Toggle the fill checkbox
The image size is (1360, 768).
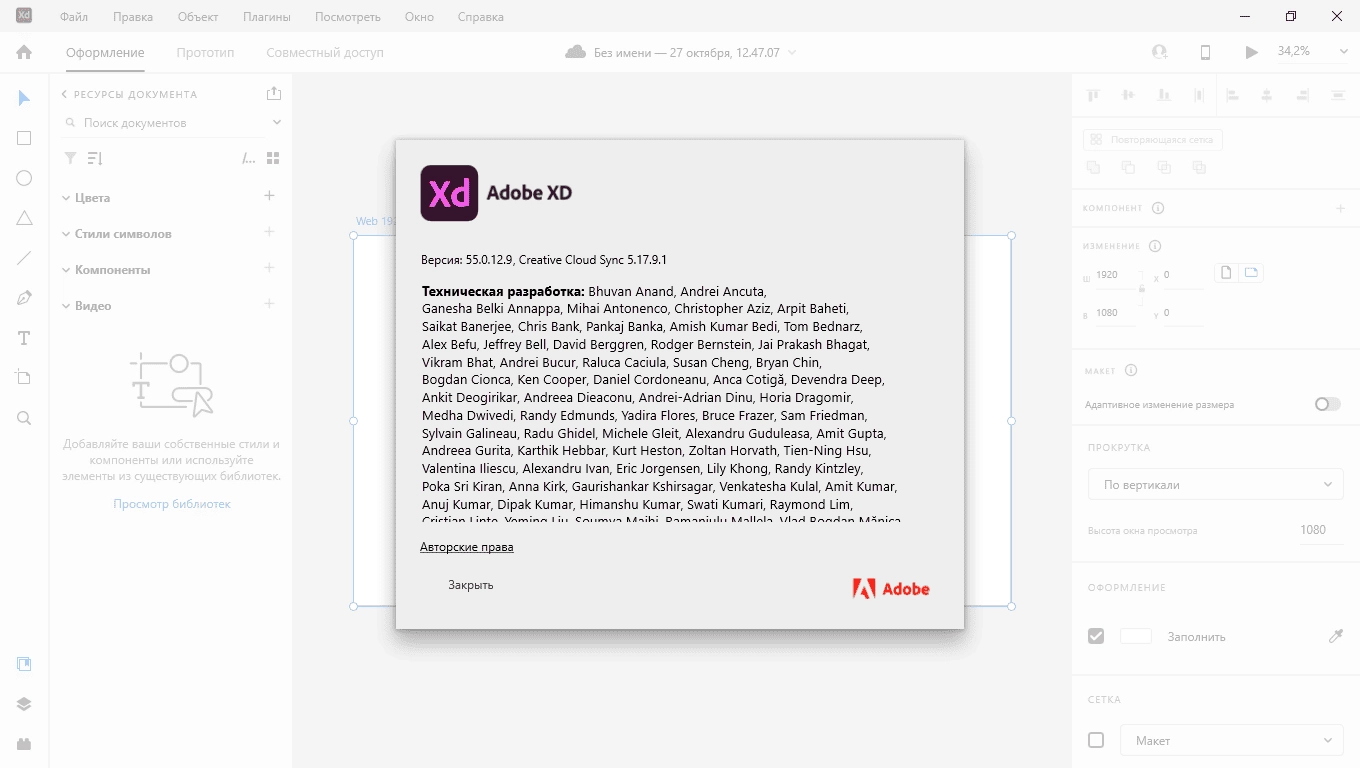pos(1096,636)
